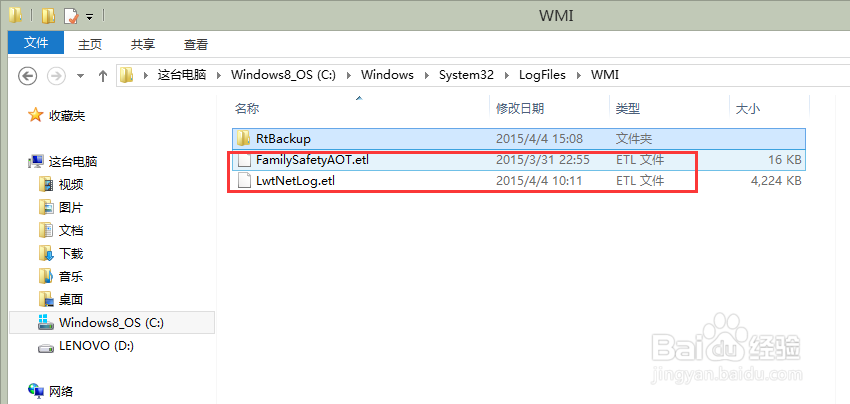Click the Back navigation arrow
850x404 pixels.
27,76
